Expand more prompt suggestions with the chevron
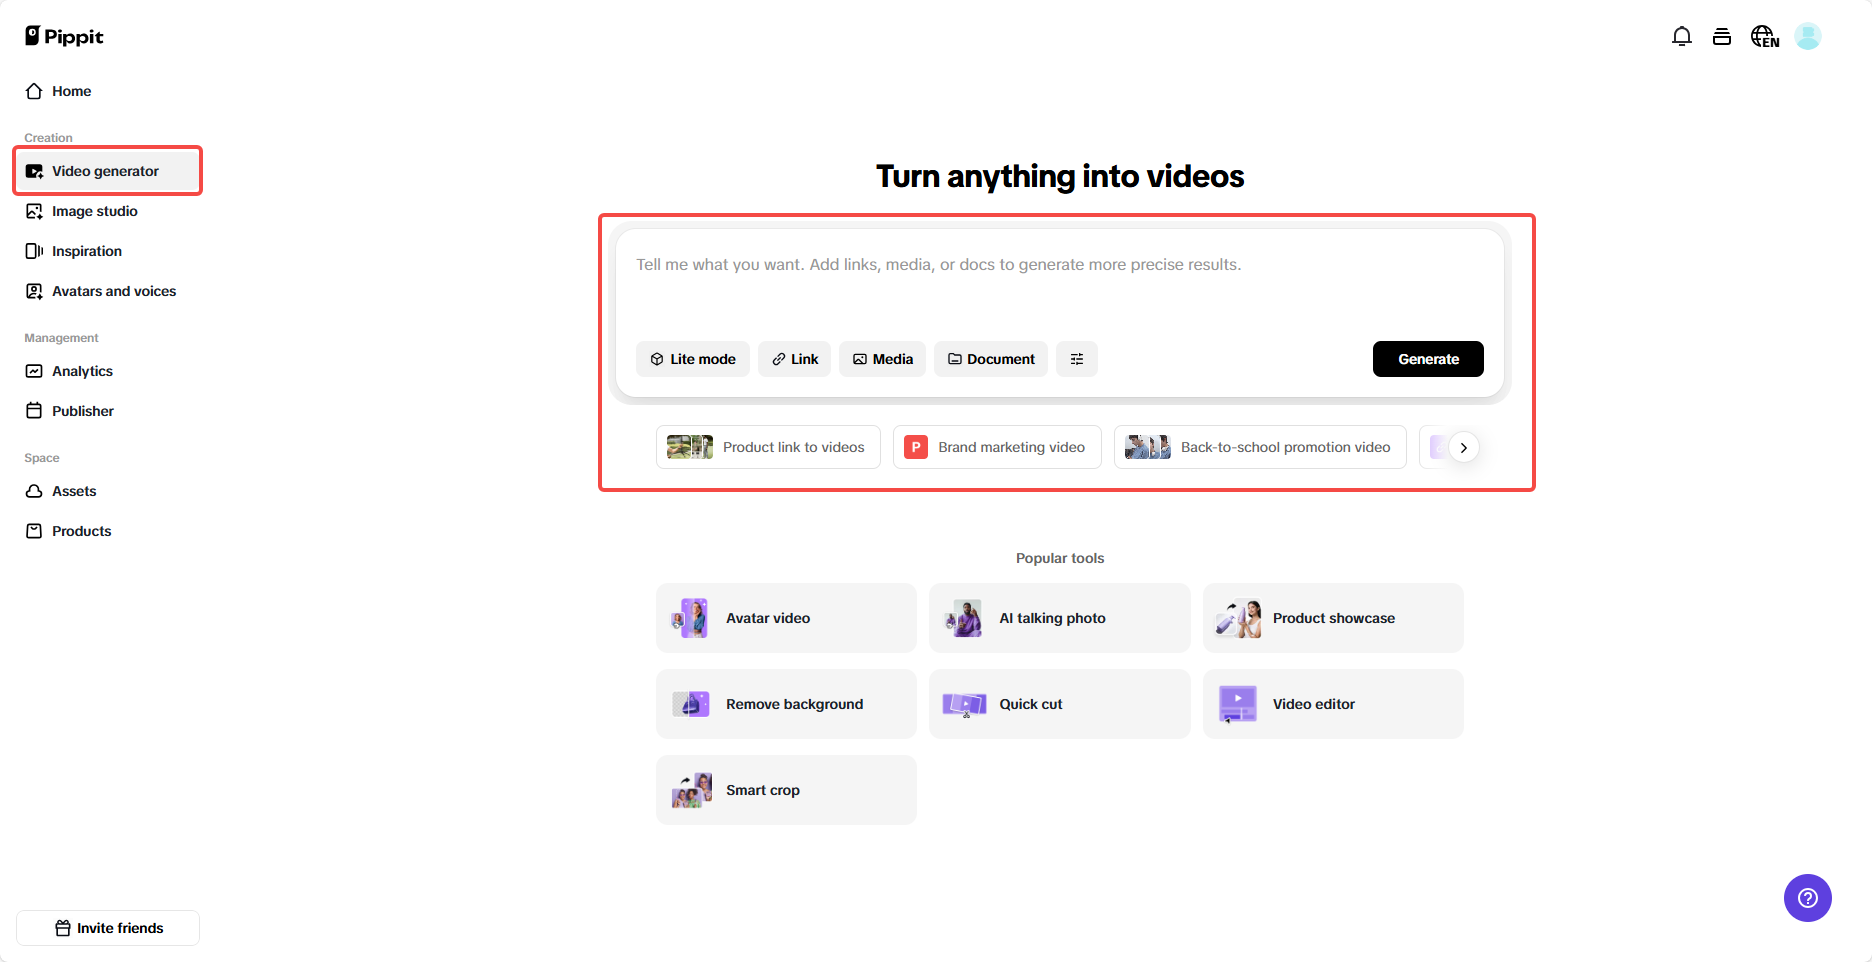 [1464, 447]
